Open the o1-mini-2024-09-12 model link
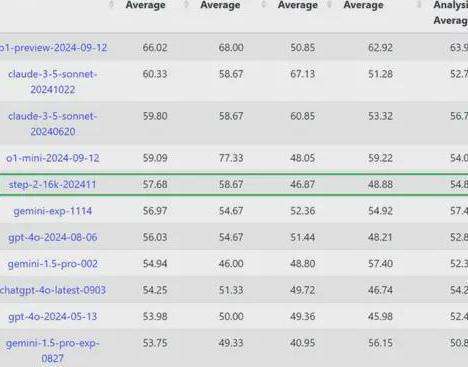The height and width of the screenshot is (367, 468). (x=53, y=158)
